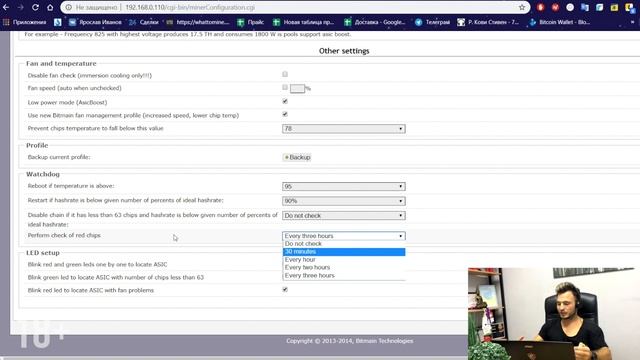Show the hidden bookmarks overflow chevron
Viewport: 640px width, 360px height.
632,22
